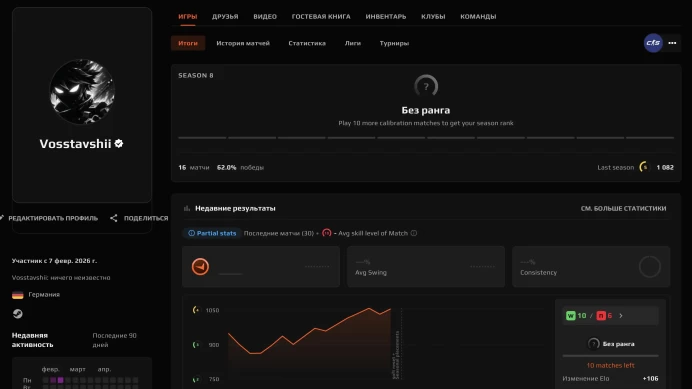Click the last season Elo 1 082
The height and width of the screenshot is (389, 692).
click(665, 167)
